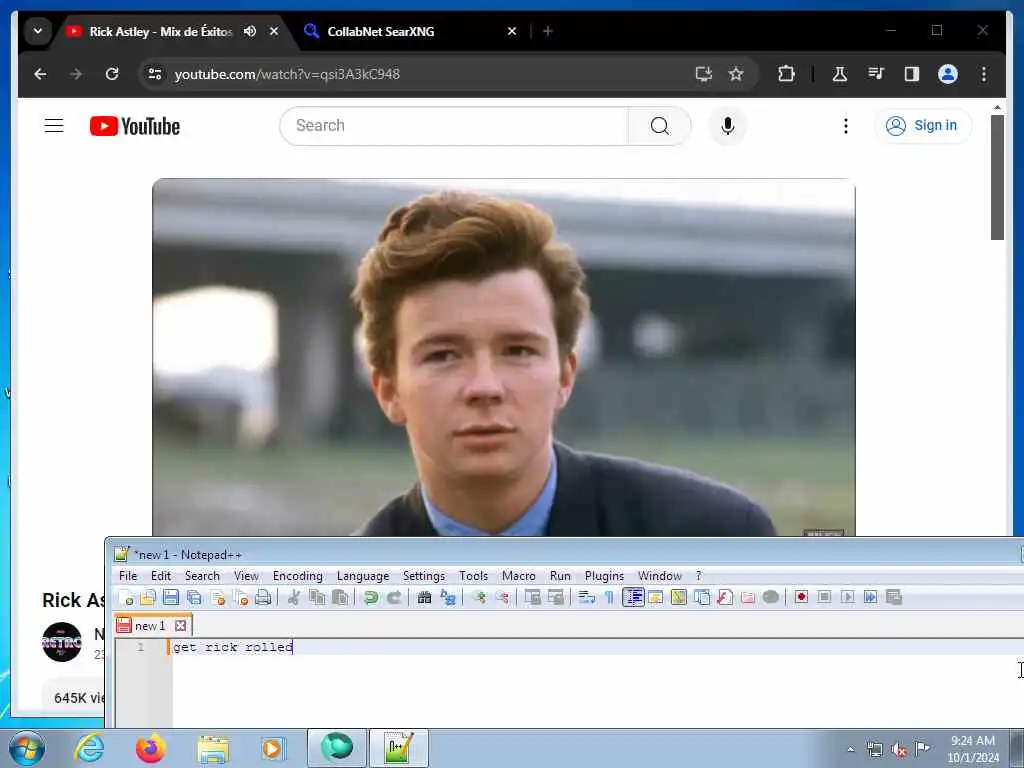Click the YouTube voice search microphone
The width and height of the screenshot is (1024, 768).
(x=728, y=125)
